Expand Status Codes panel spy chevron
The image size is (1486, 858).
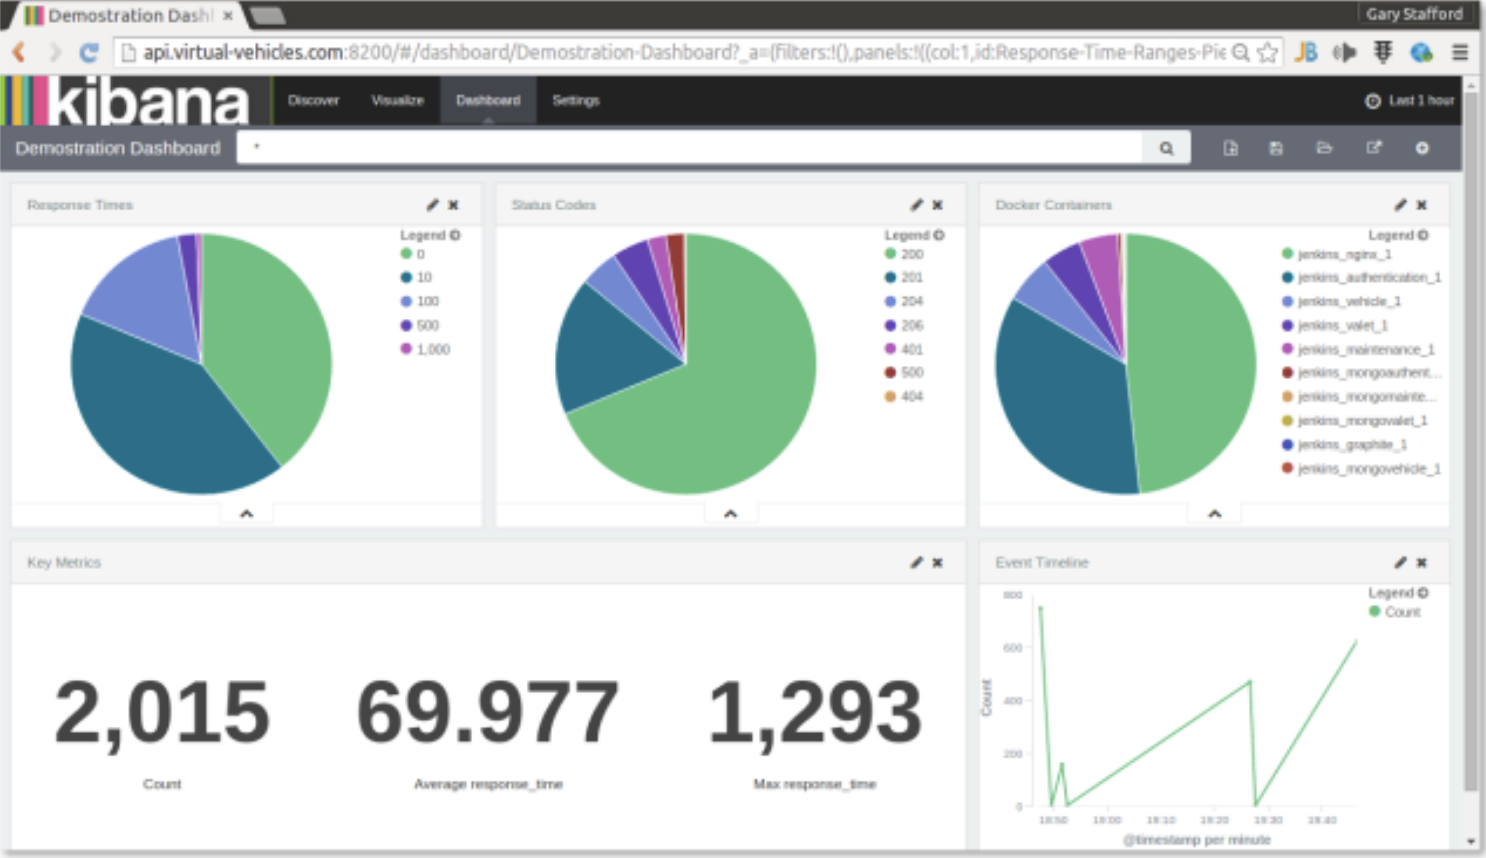tap(730, 514)
